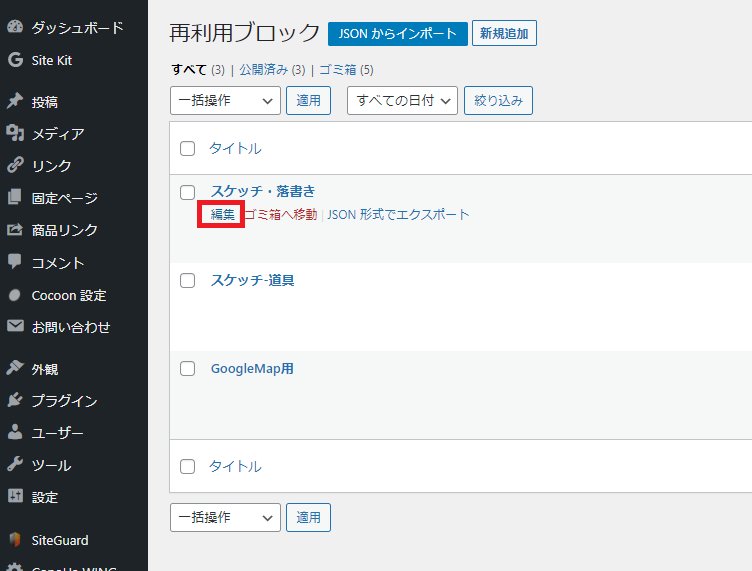Go to the 投稿 menu

[x=45, y=102]
